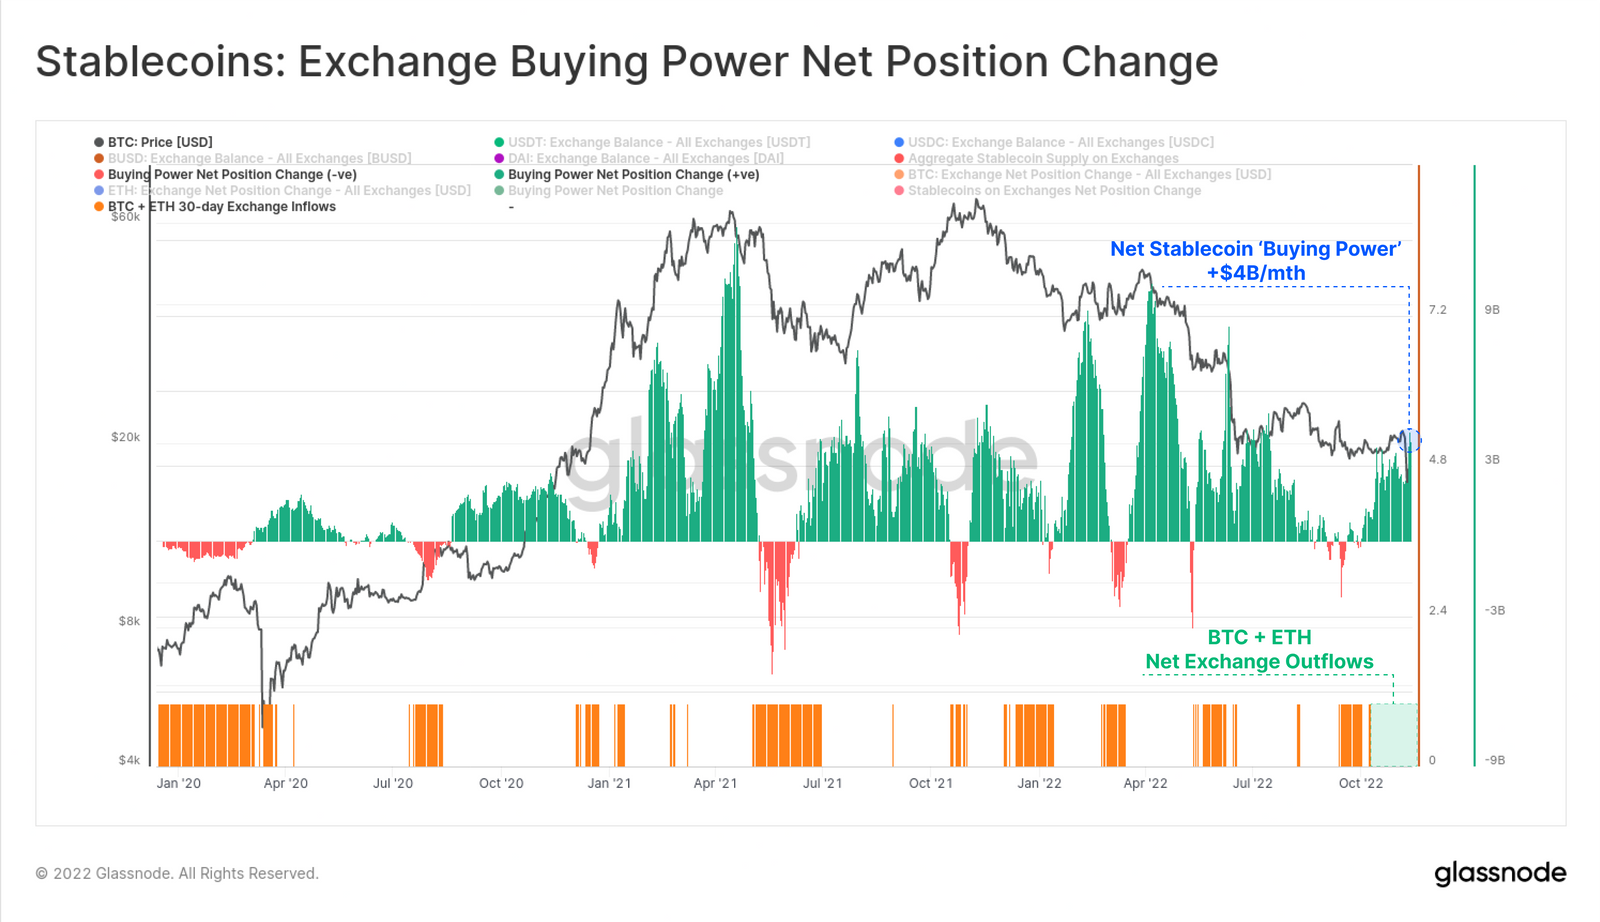Screen dimensions: 1600x922
Task: Click BTC Exchange Net Position Change legend dot
Action: [x=899, y=174]
